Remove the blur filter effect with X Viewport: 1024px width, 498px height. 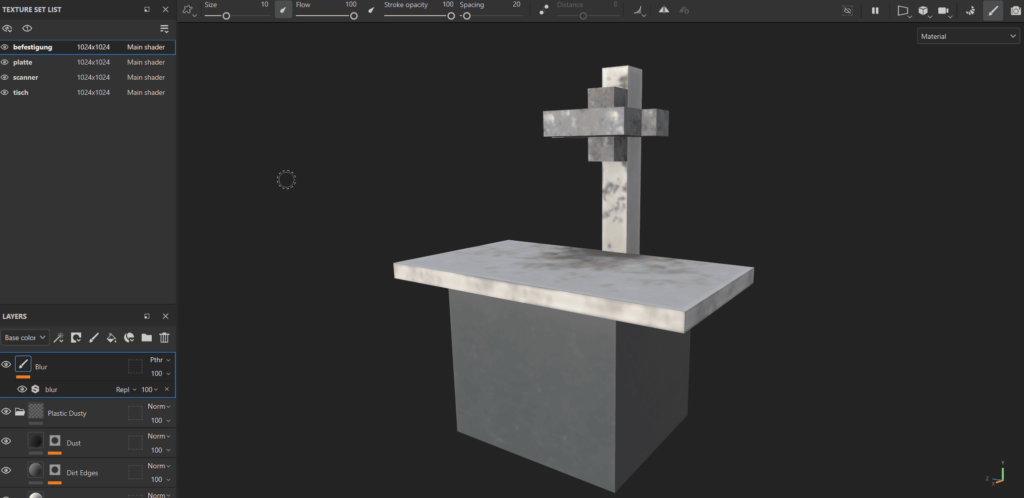[x=167, y=389]
